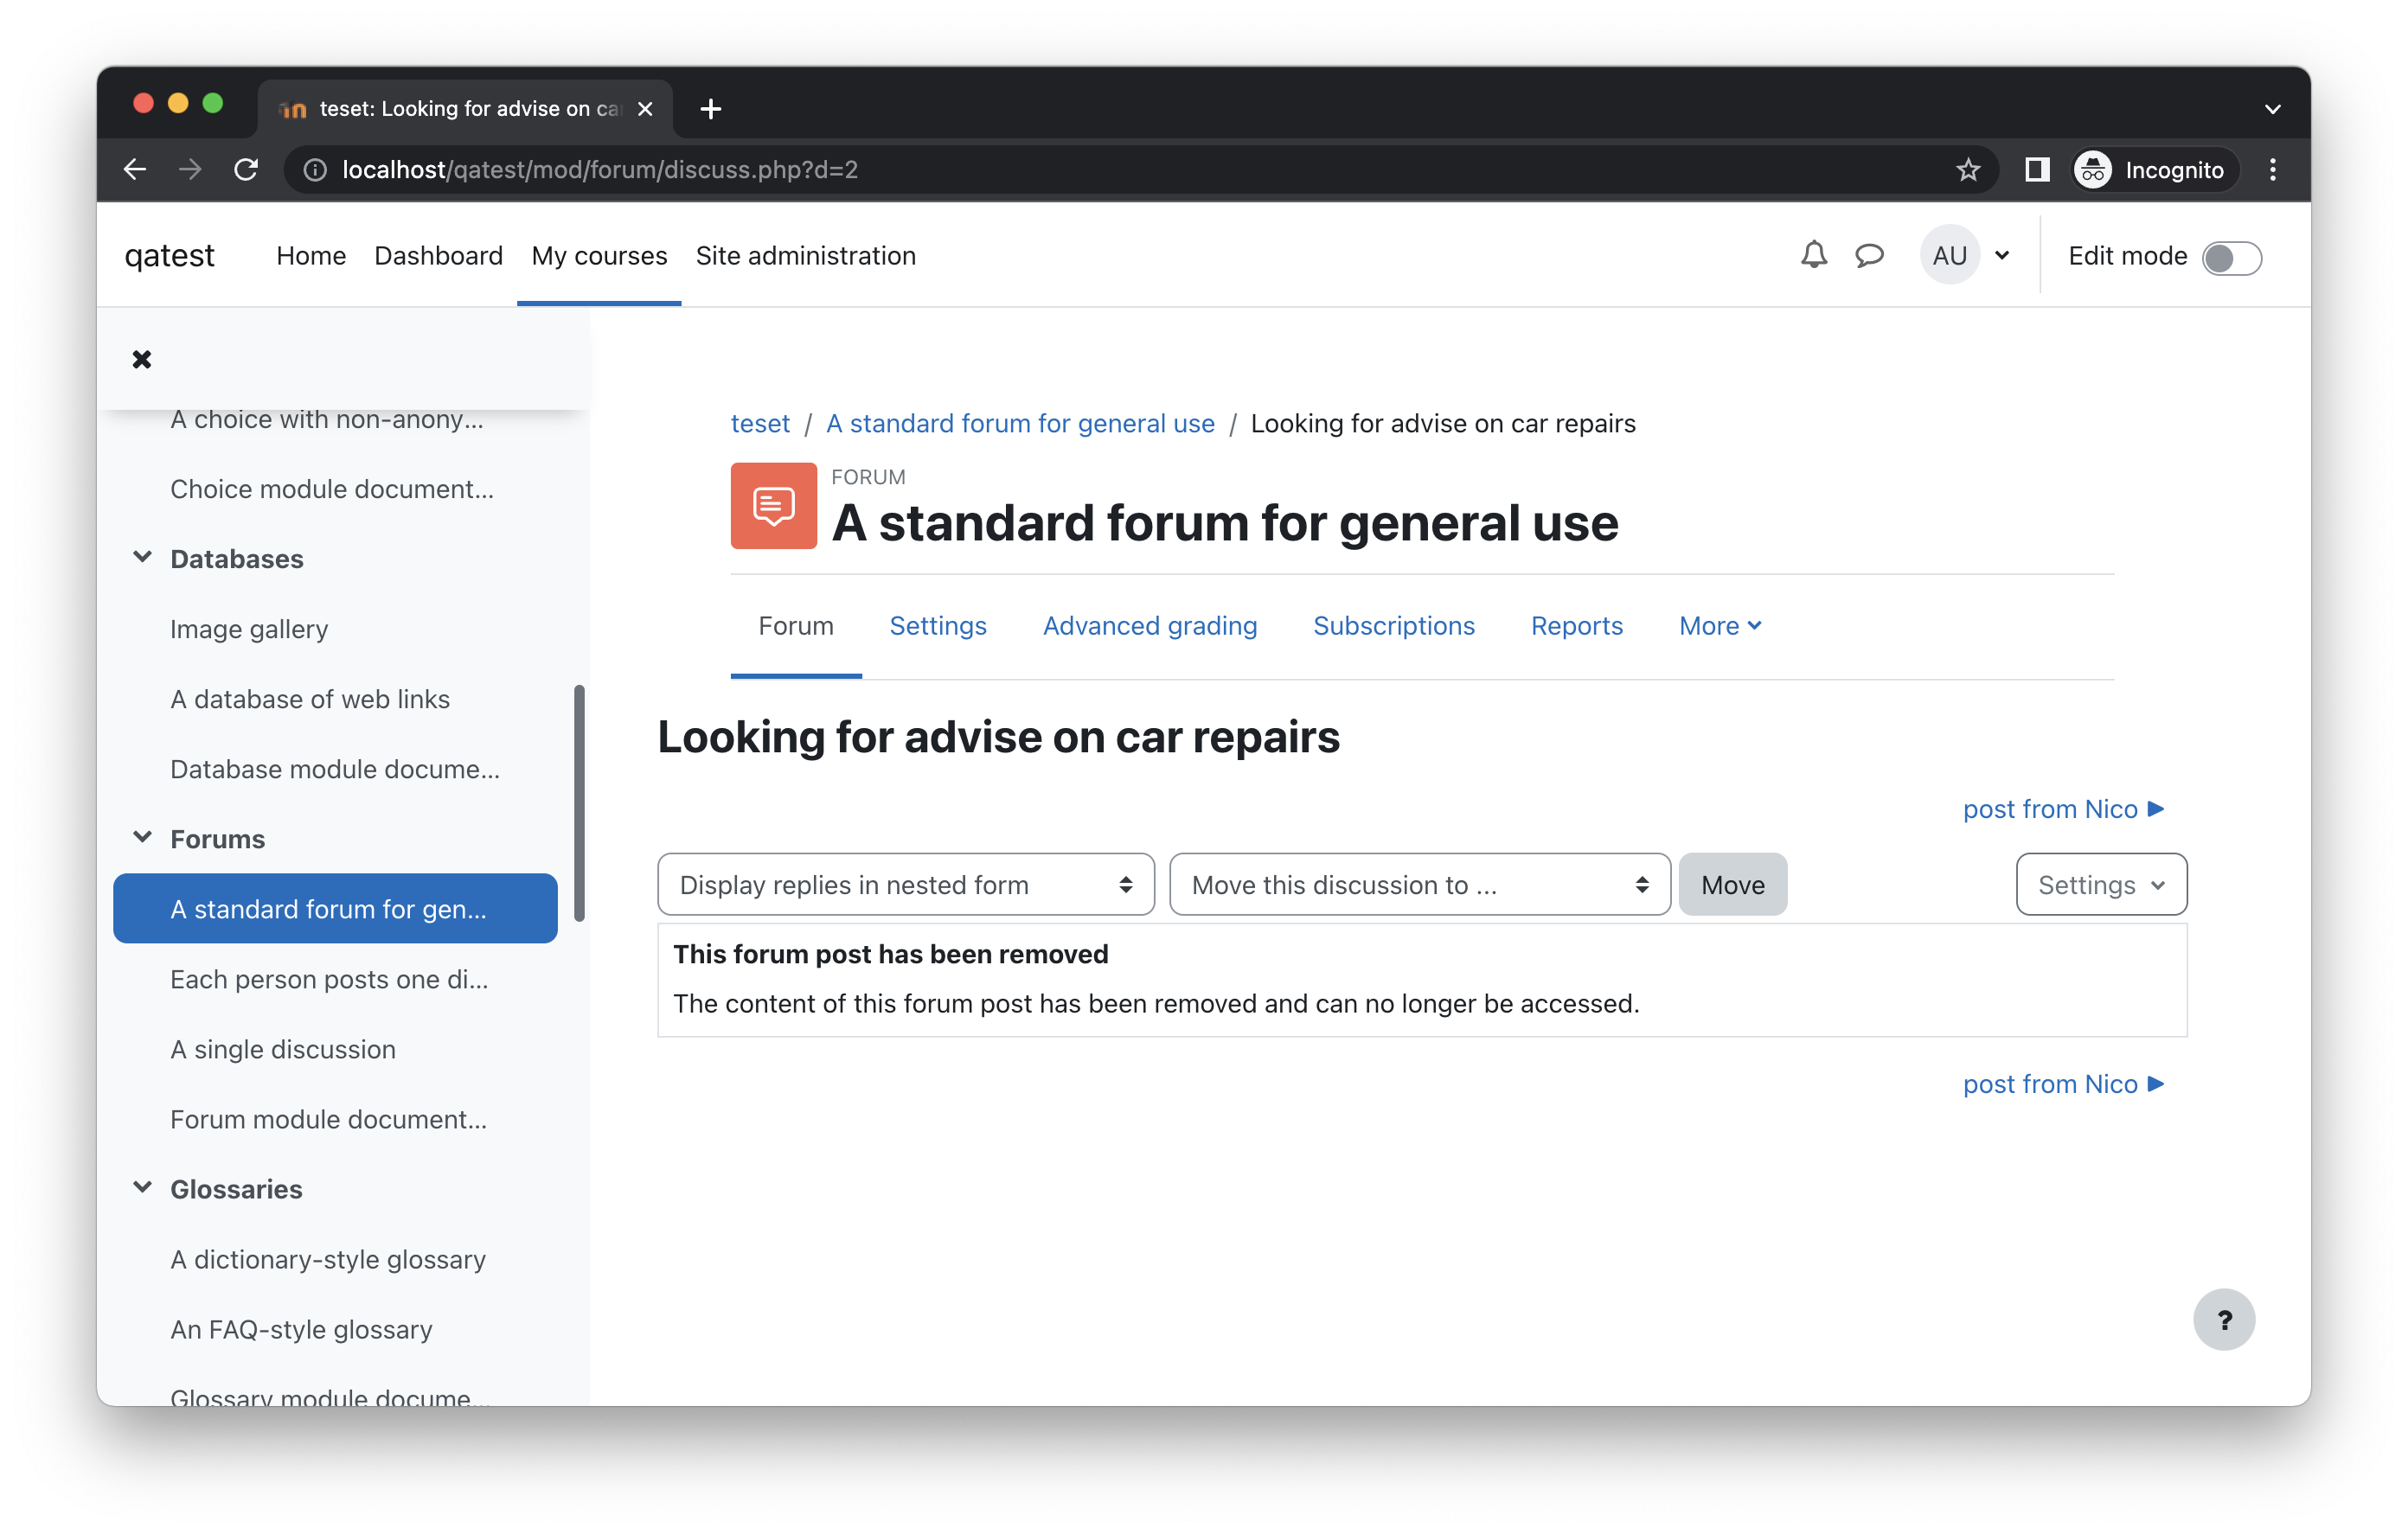Open the Image gallery item

[x=249, y=629]
